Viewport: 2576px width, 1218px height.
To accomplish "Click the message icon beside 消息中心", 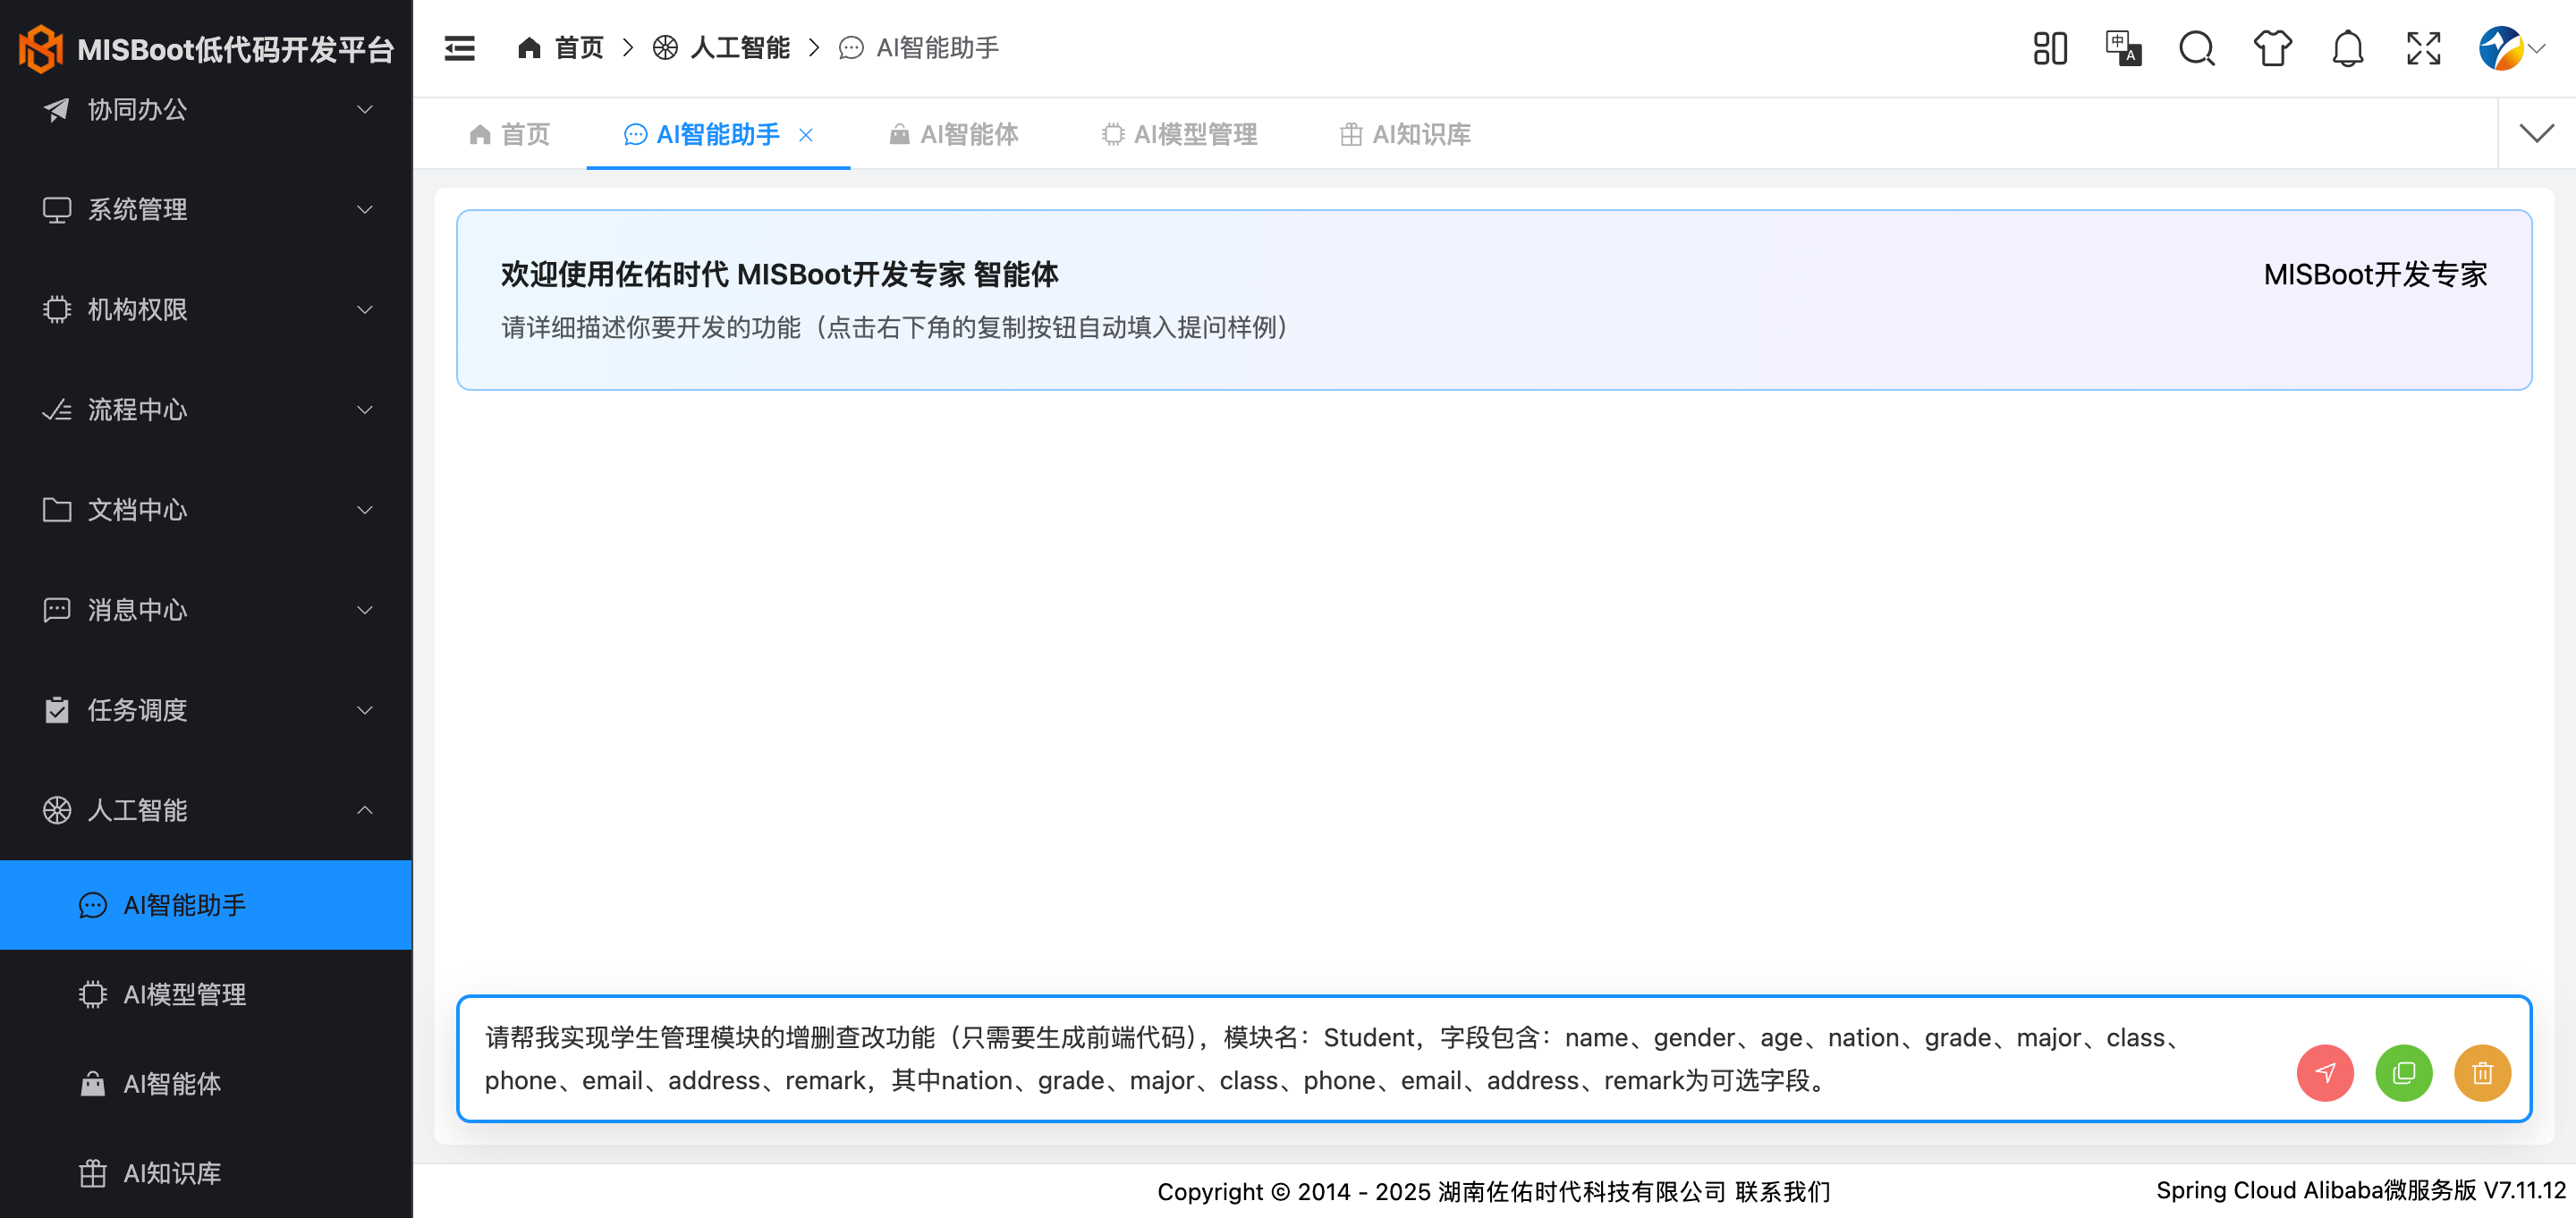I will [57, 609].
